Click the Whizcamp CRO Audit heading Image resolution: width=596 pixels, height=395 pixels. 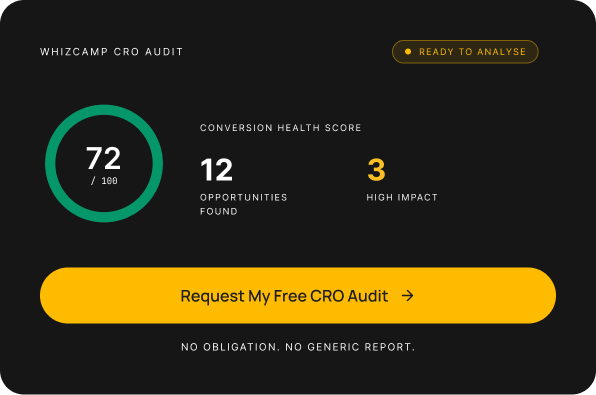[111, 52]
